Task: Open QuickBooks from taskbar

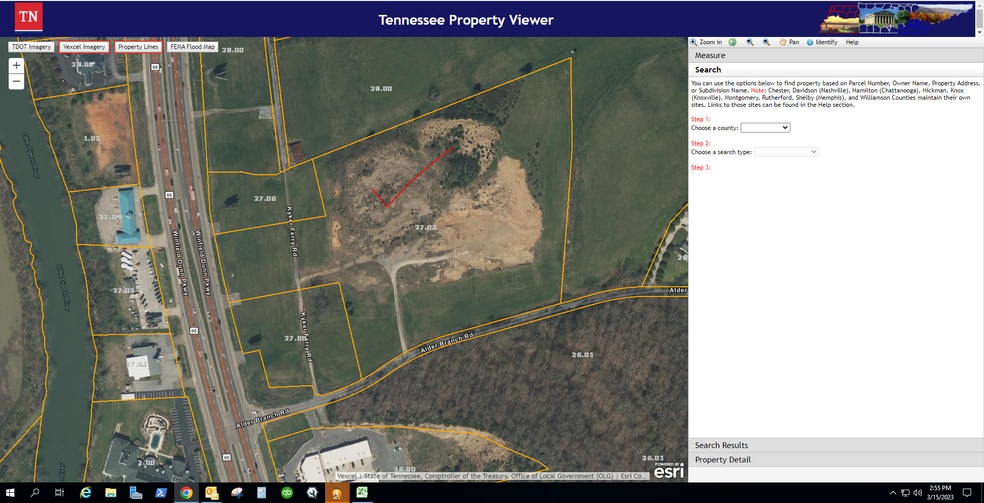Action: (287, 492)
